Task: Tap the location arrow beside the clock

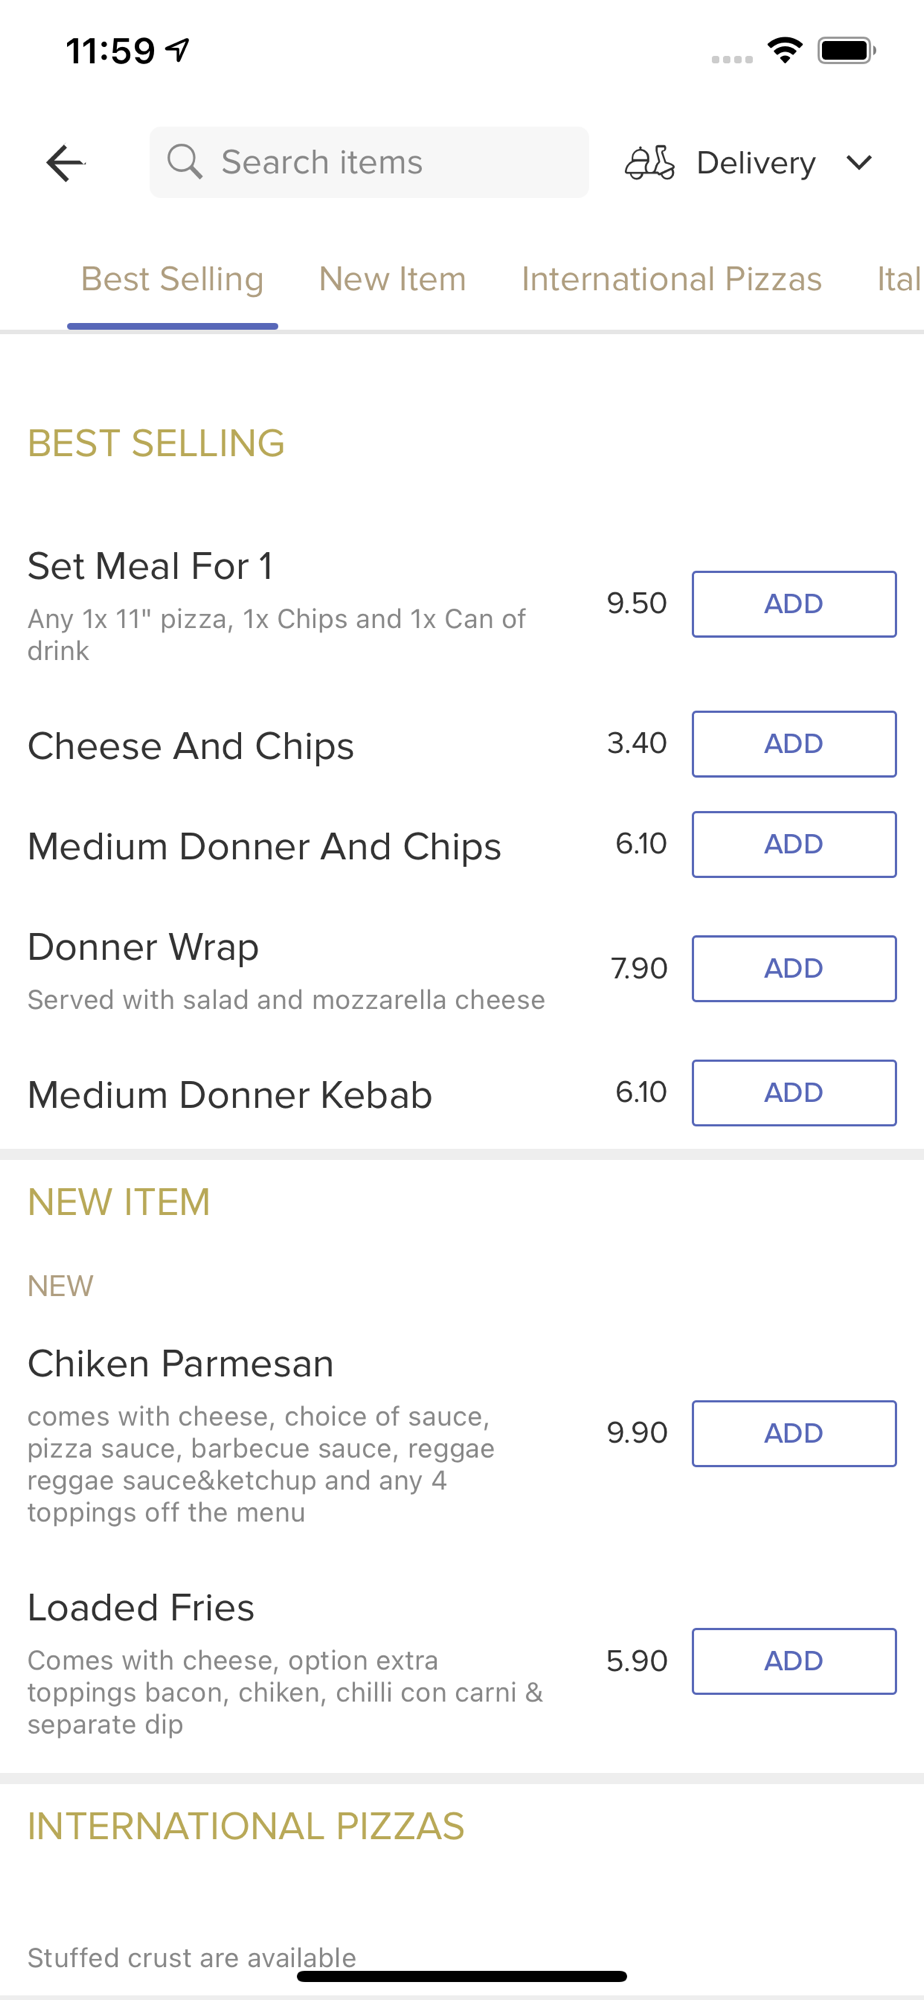Action: tap(178, 50)
